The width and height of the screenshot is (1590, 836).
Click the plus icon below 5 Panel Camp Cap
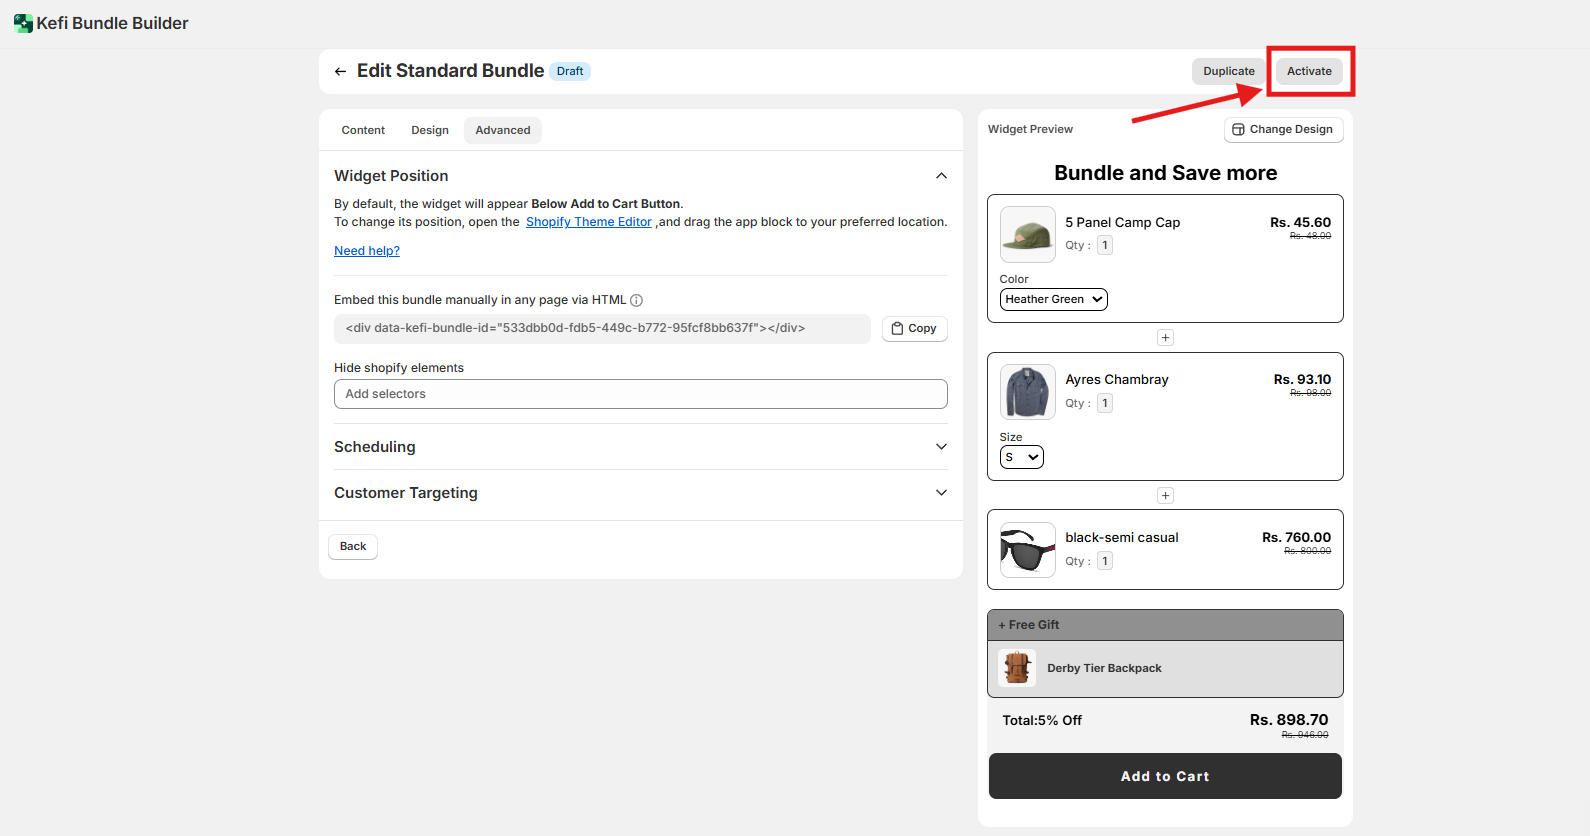click(x=1165, y=338)
